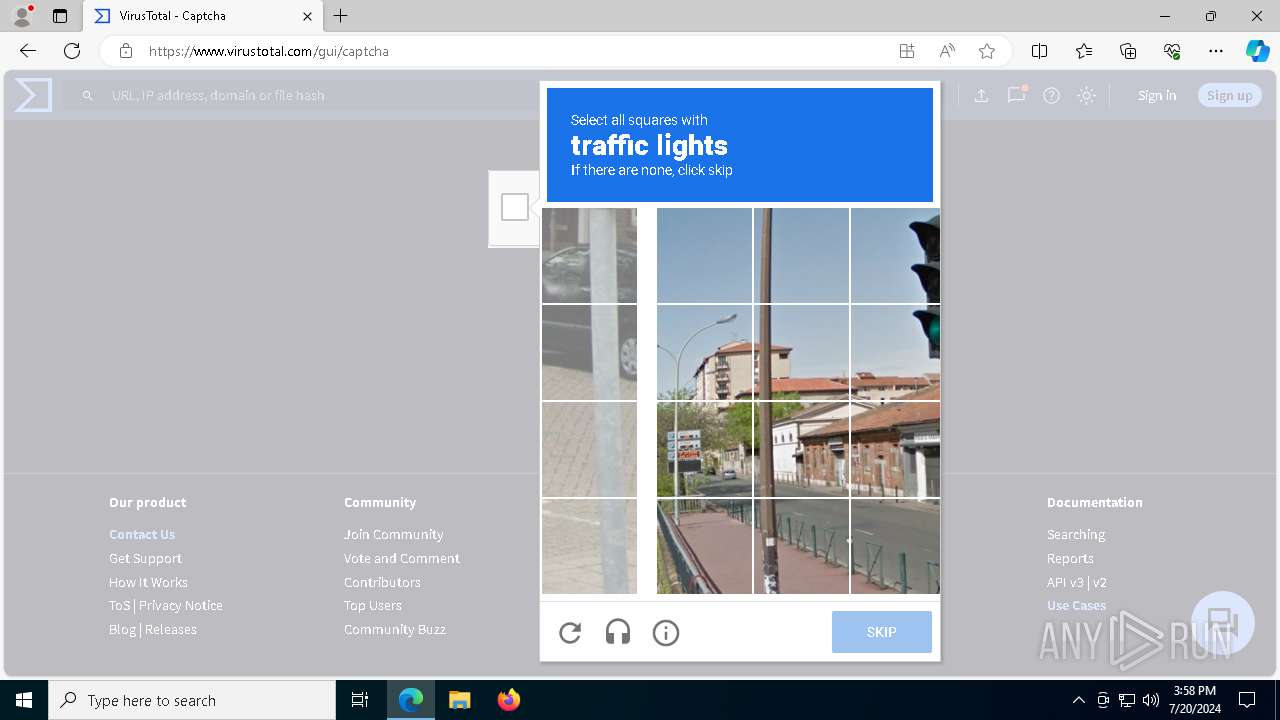Reload the captcha challenge image
1280x720 pixels.
pyautogui.click(x=570, y=632)
